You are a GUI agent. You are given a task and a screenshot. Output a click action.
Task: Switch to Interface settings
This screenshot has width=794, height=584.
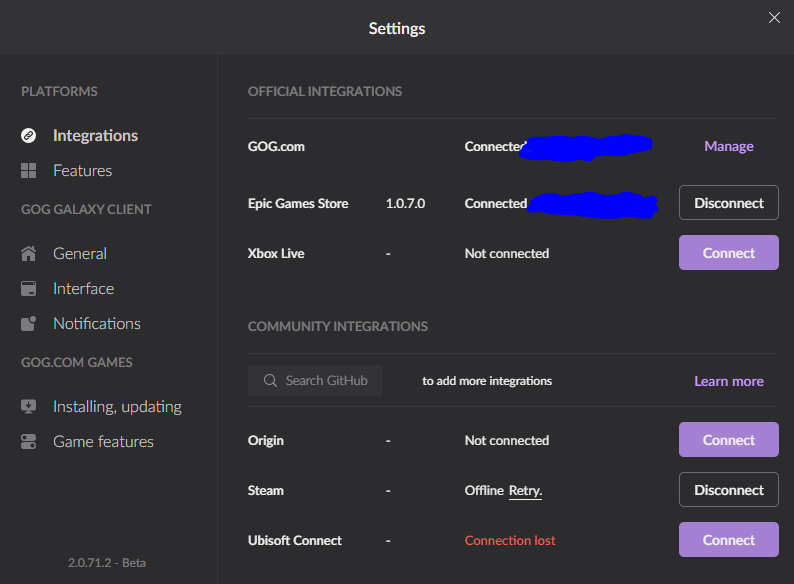pos(84,289)
